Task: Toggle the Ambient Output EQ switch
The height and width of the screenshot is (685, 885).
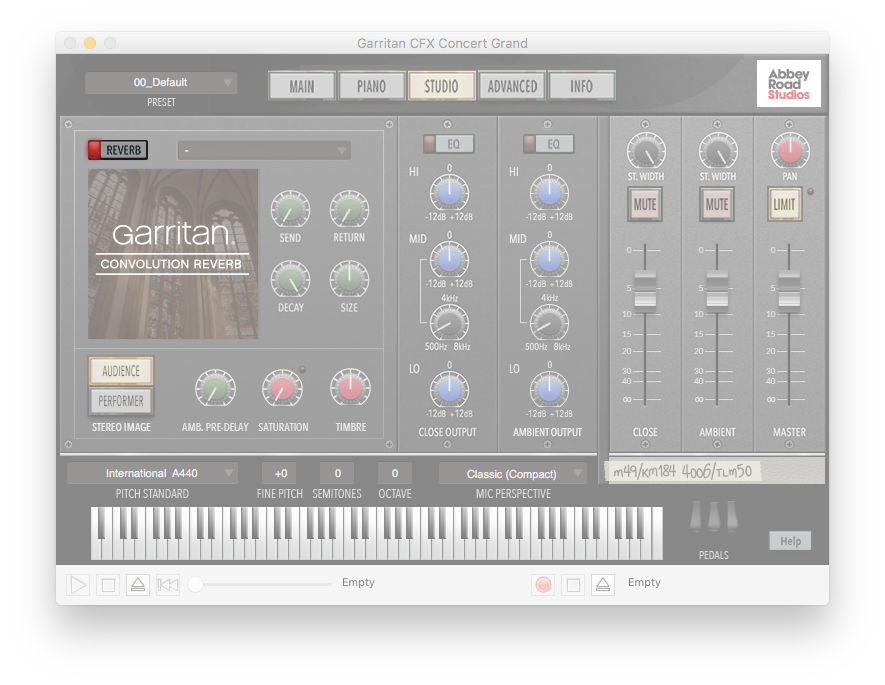Action: pyautogui.click(x=549, y=144)
